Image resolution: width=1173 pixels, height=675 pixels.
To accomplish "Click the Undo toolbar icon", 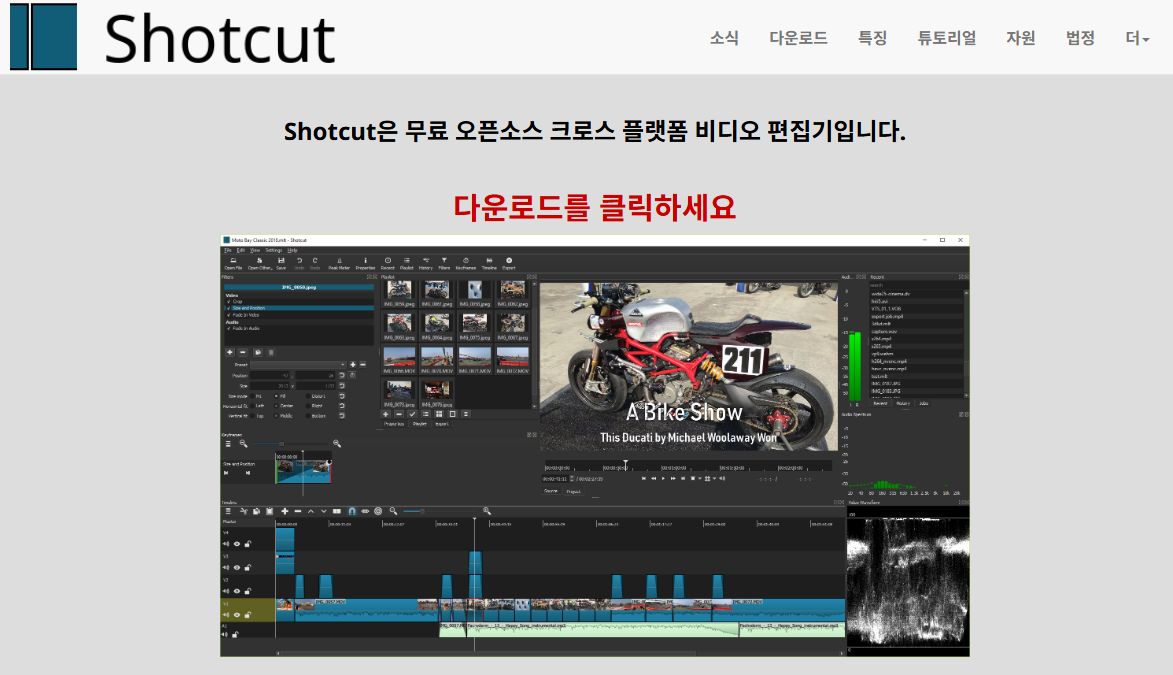I will pos(299,263).
